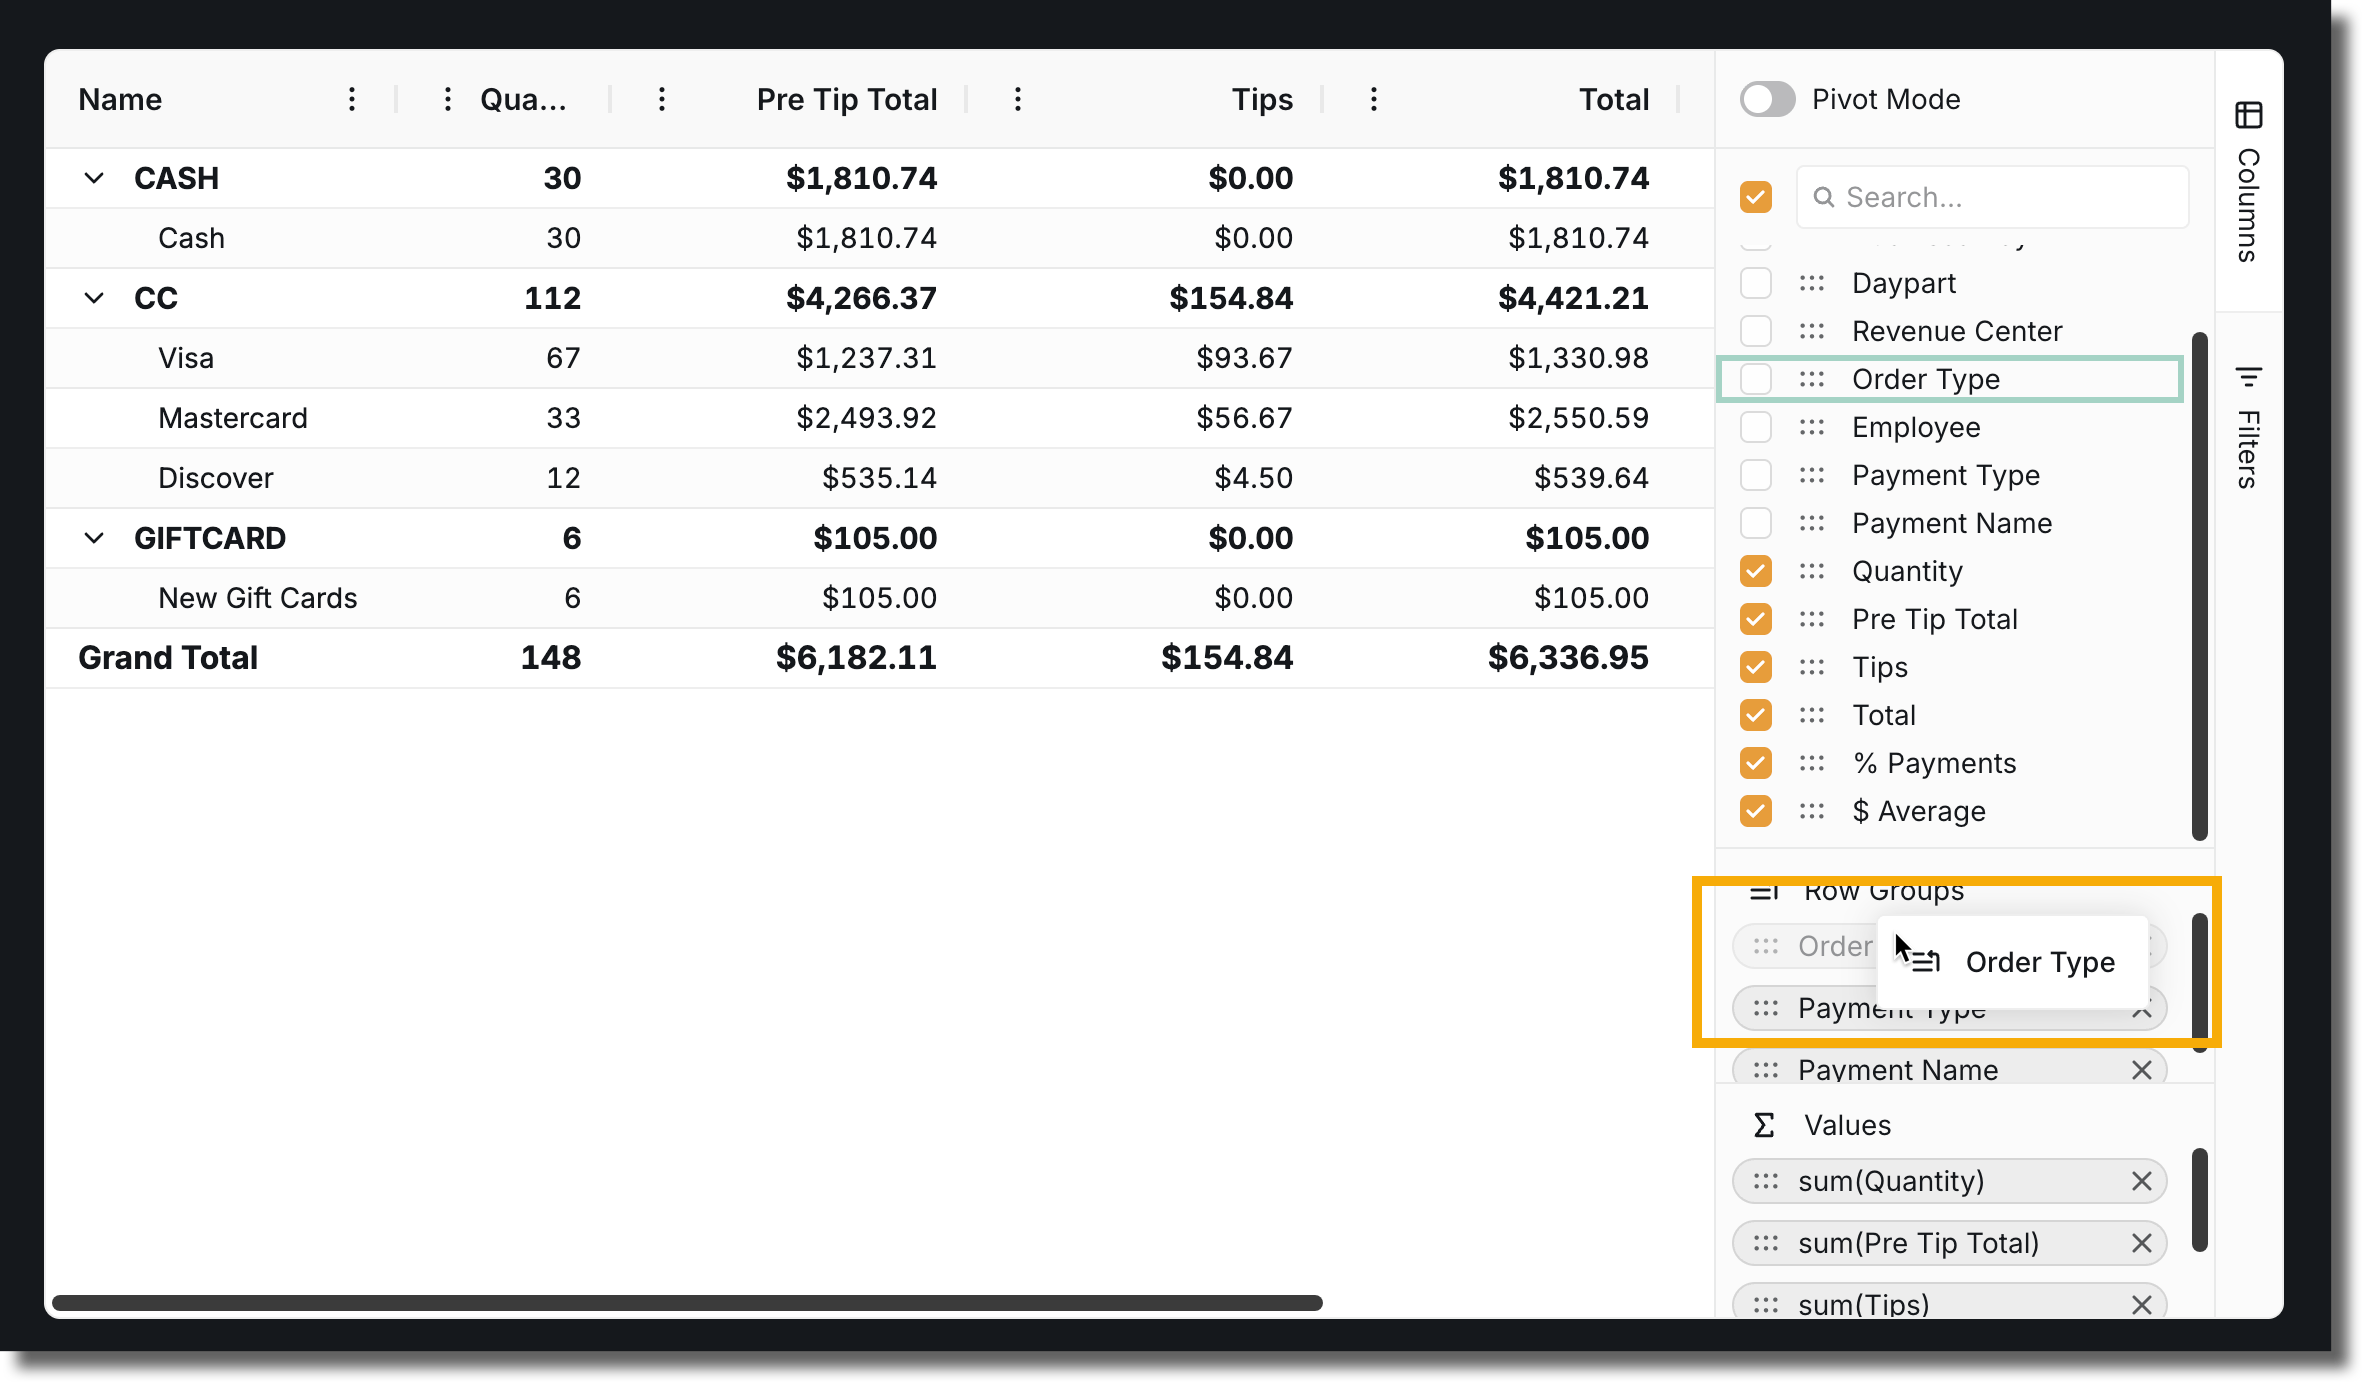Open the Quantity column menu icon
Viewport: 2362px width, 1382px height.
tap(447, 99)
